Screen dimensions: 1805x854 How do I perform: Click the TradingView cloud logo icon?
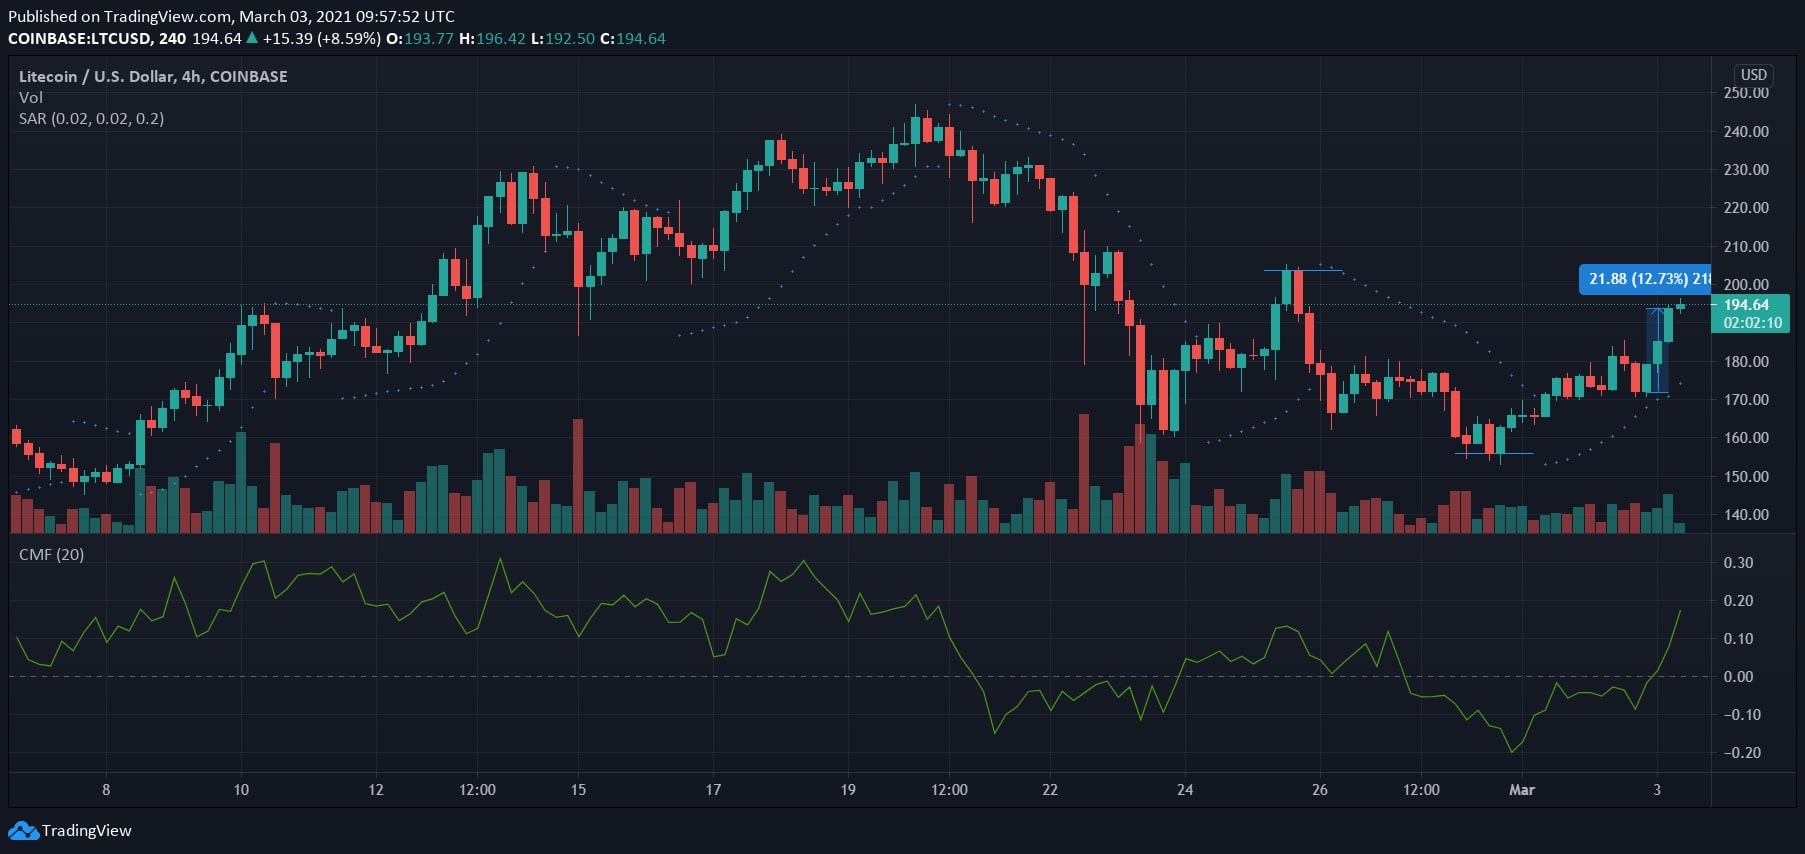coord(24,830)
